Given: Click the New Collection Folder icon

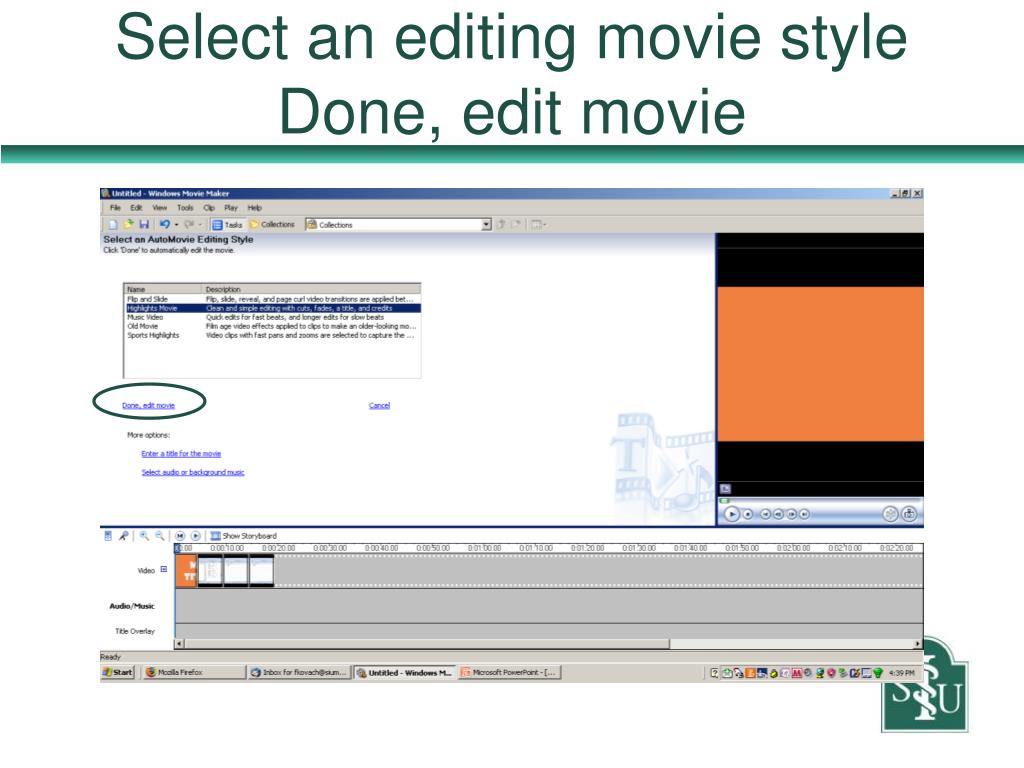Looking at the screenshot, I should pyautogui.click(x=516, y=225).
